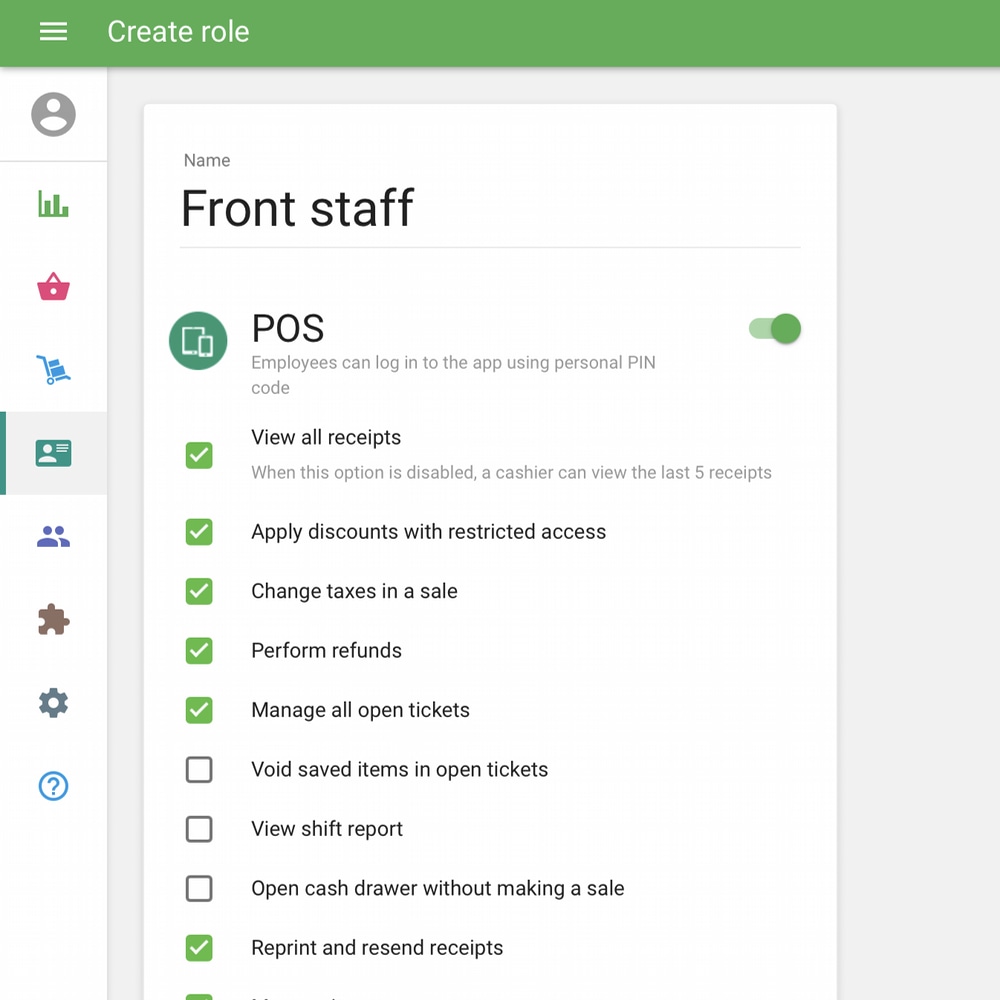
Task: Open the hamburger navigation menu
Action: [x=53, y=31]
